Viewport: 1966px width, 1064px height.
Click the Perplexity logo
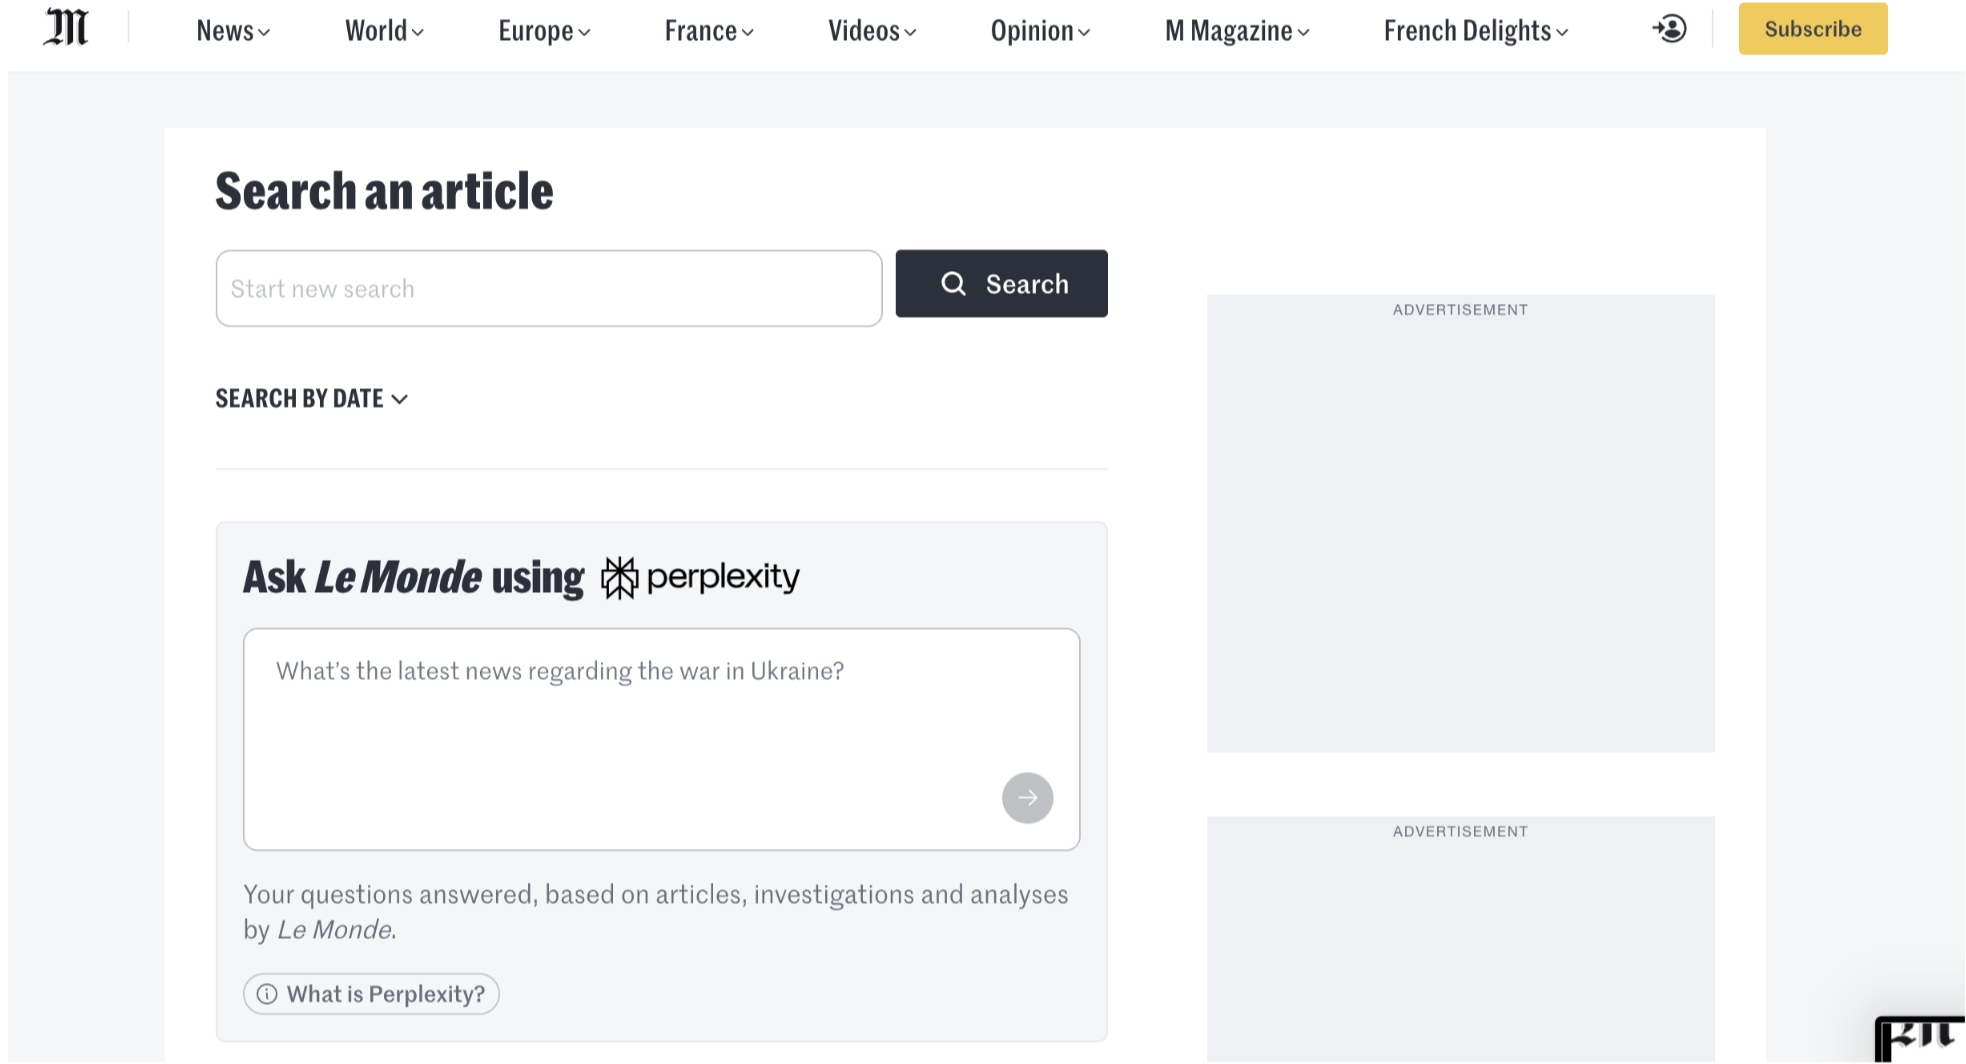coord(700,578)
